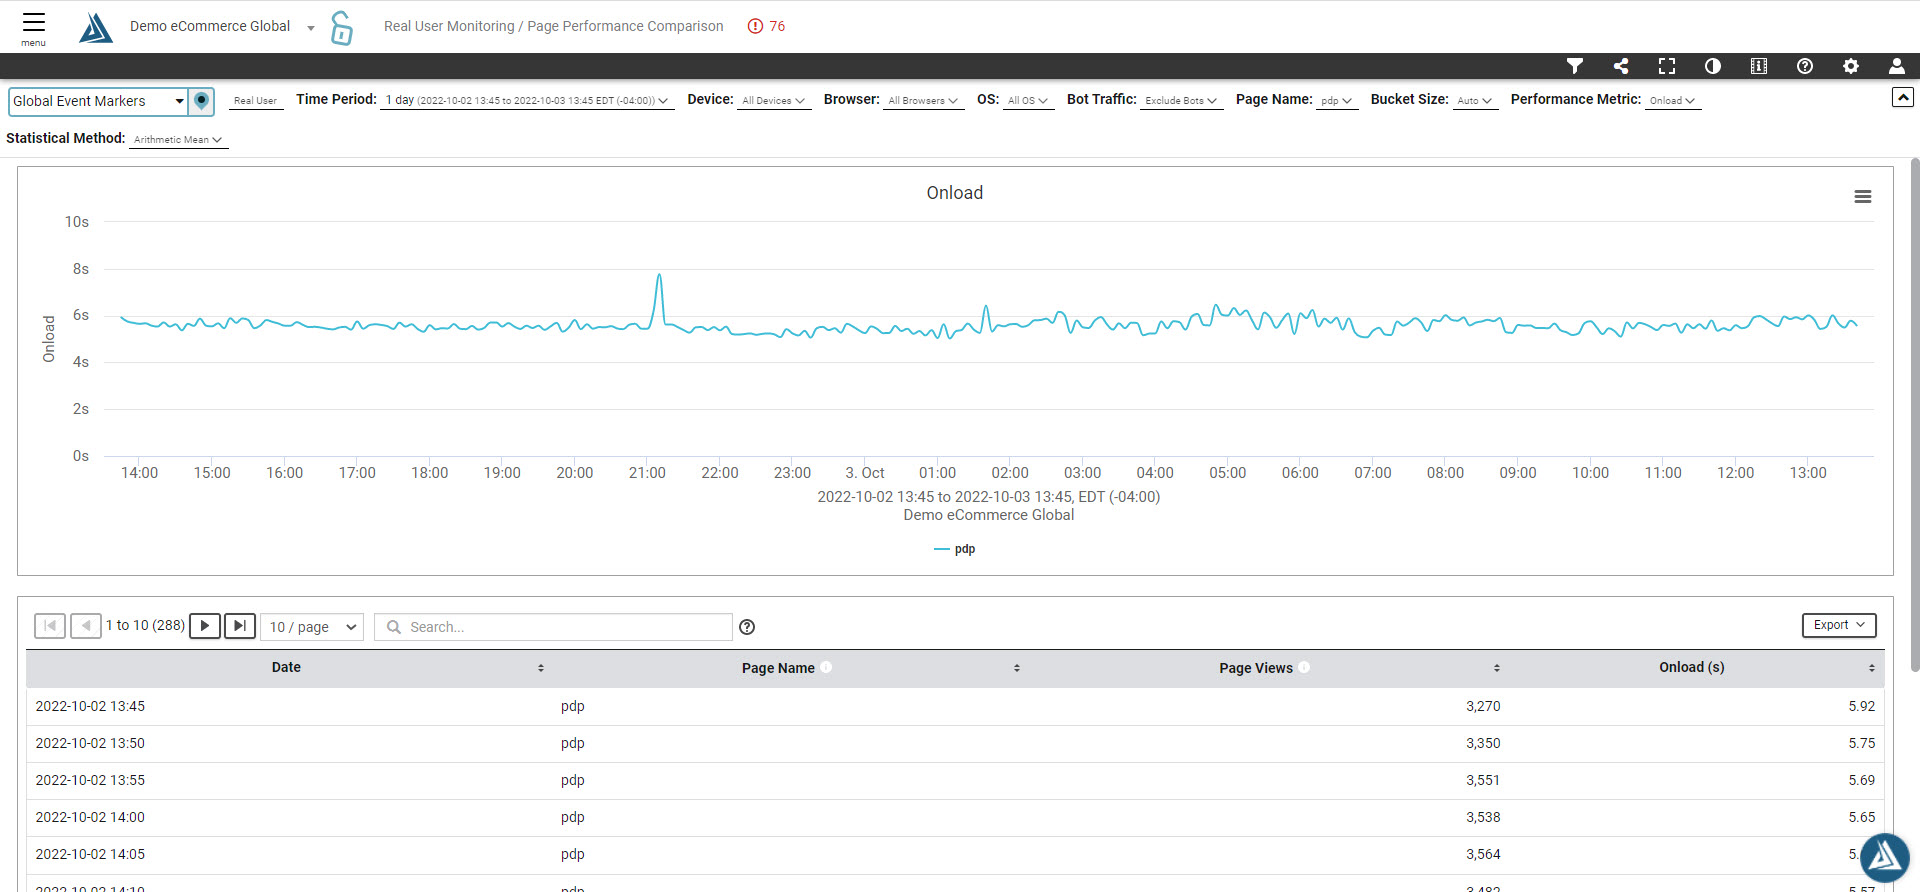Go to the next table page
The width and height of the screenshot is (1920, 892).
pos(205,626)
